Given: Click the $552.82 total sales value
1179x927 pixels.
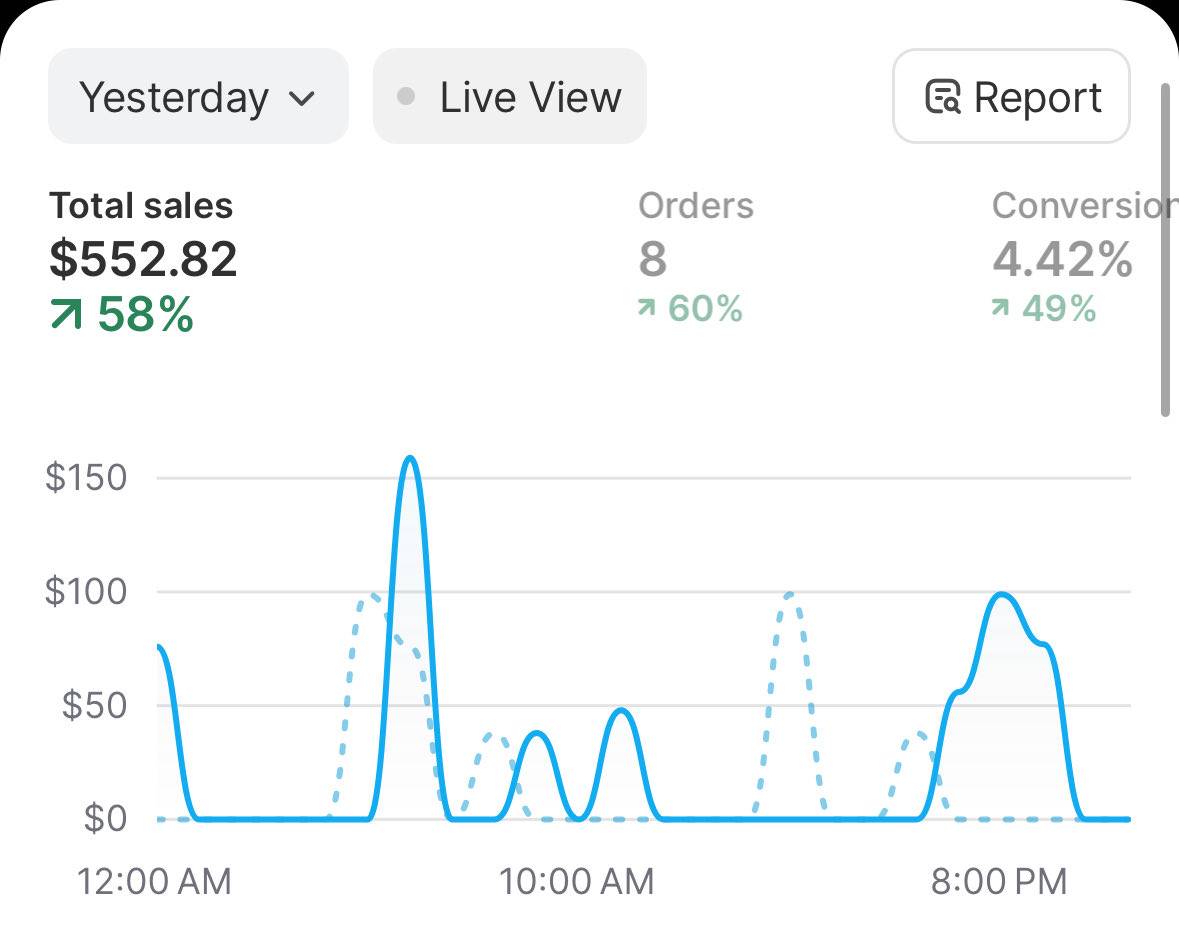Looking at the screenshot, I should click(143, 259).
